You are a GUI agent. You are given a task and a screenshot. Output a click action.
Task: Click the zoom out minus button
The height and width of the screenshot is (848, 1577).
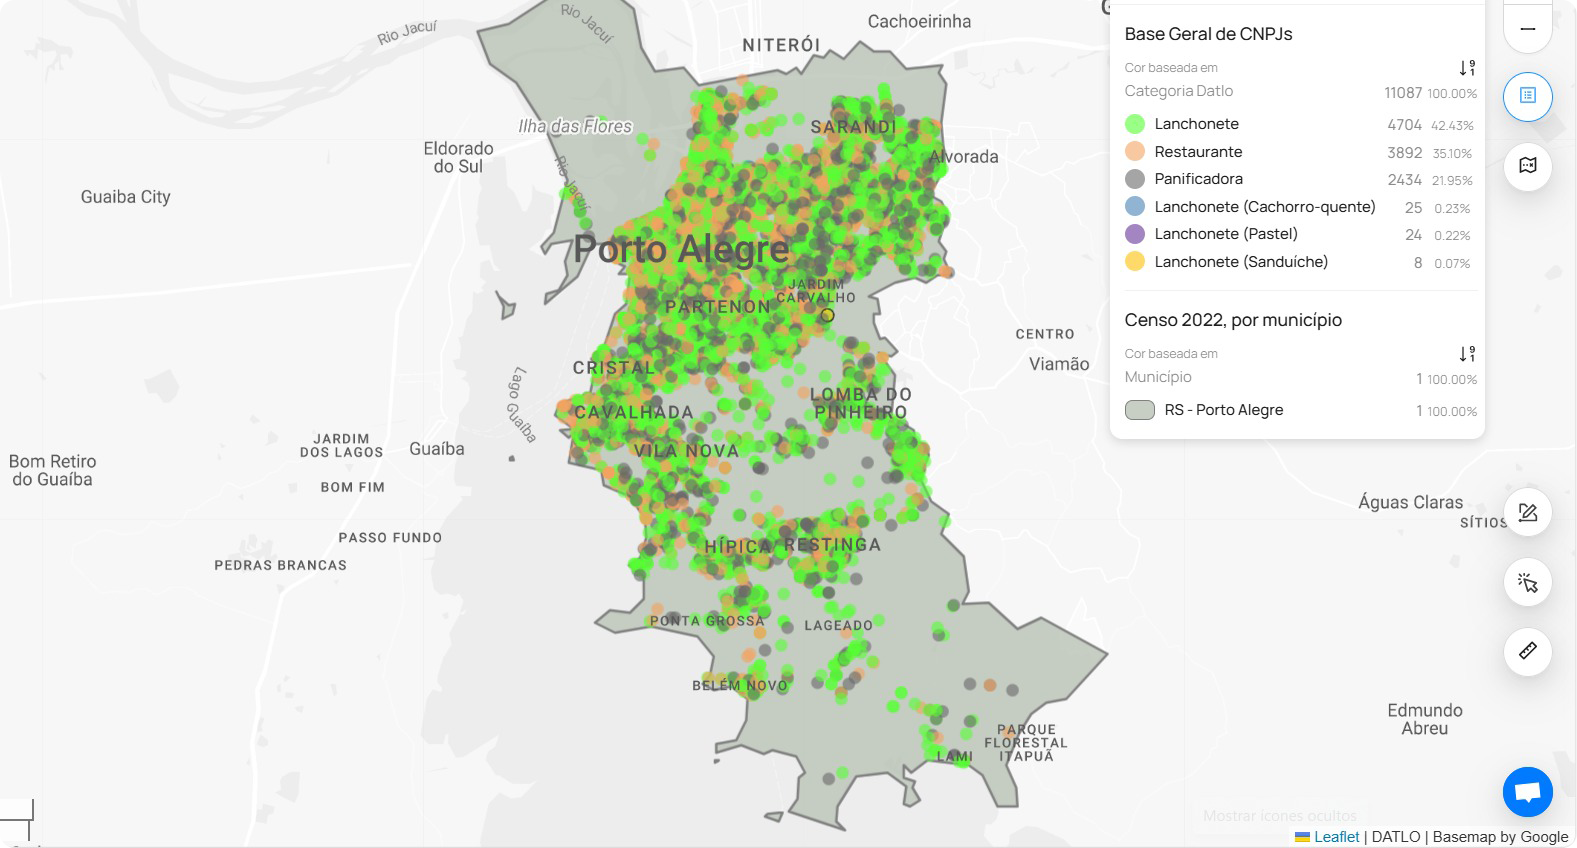coord(1527,29)
